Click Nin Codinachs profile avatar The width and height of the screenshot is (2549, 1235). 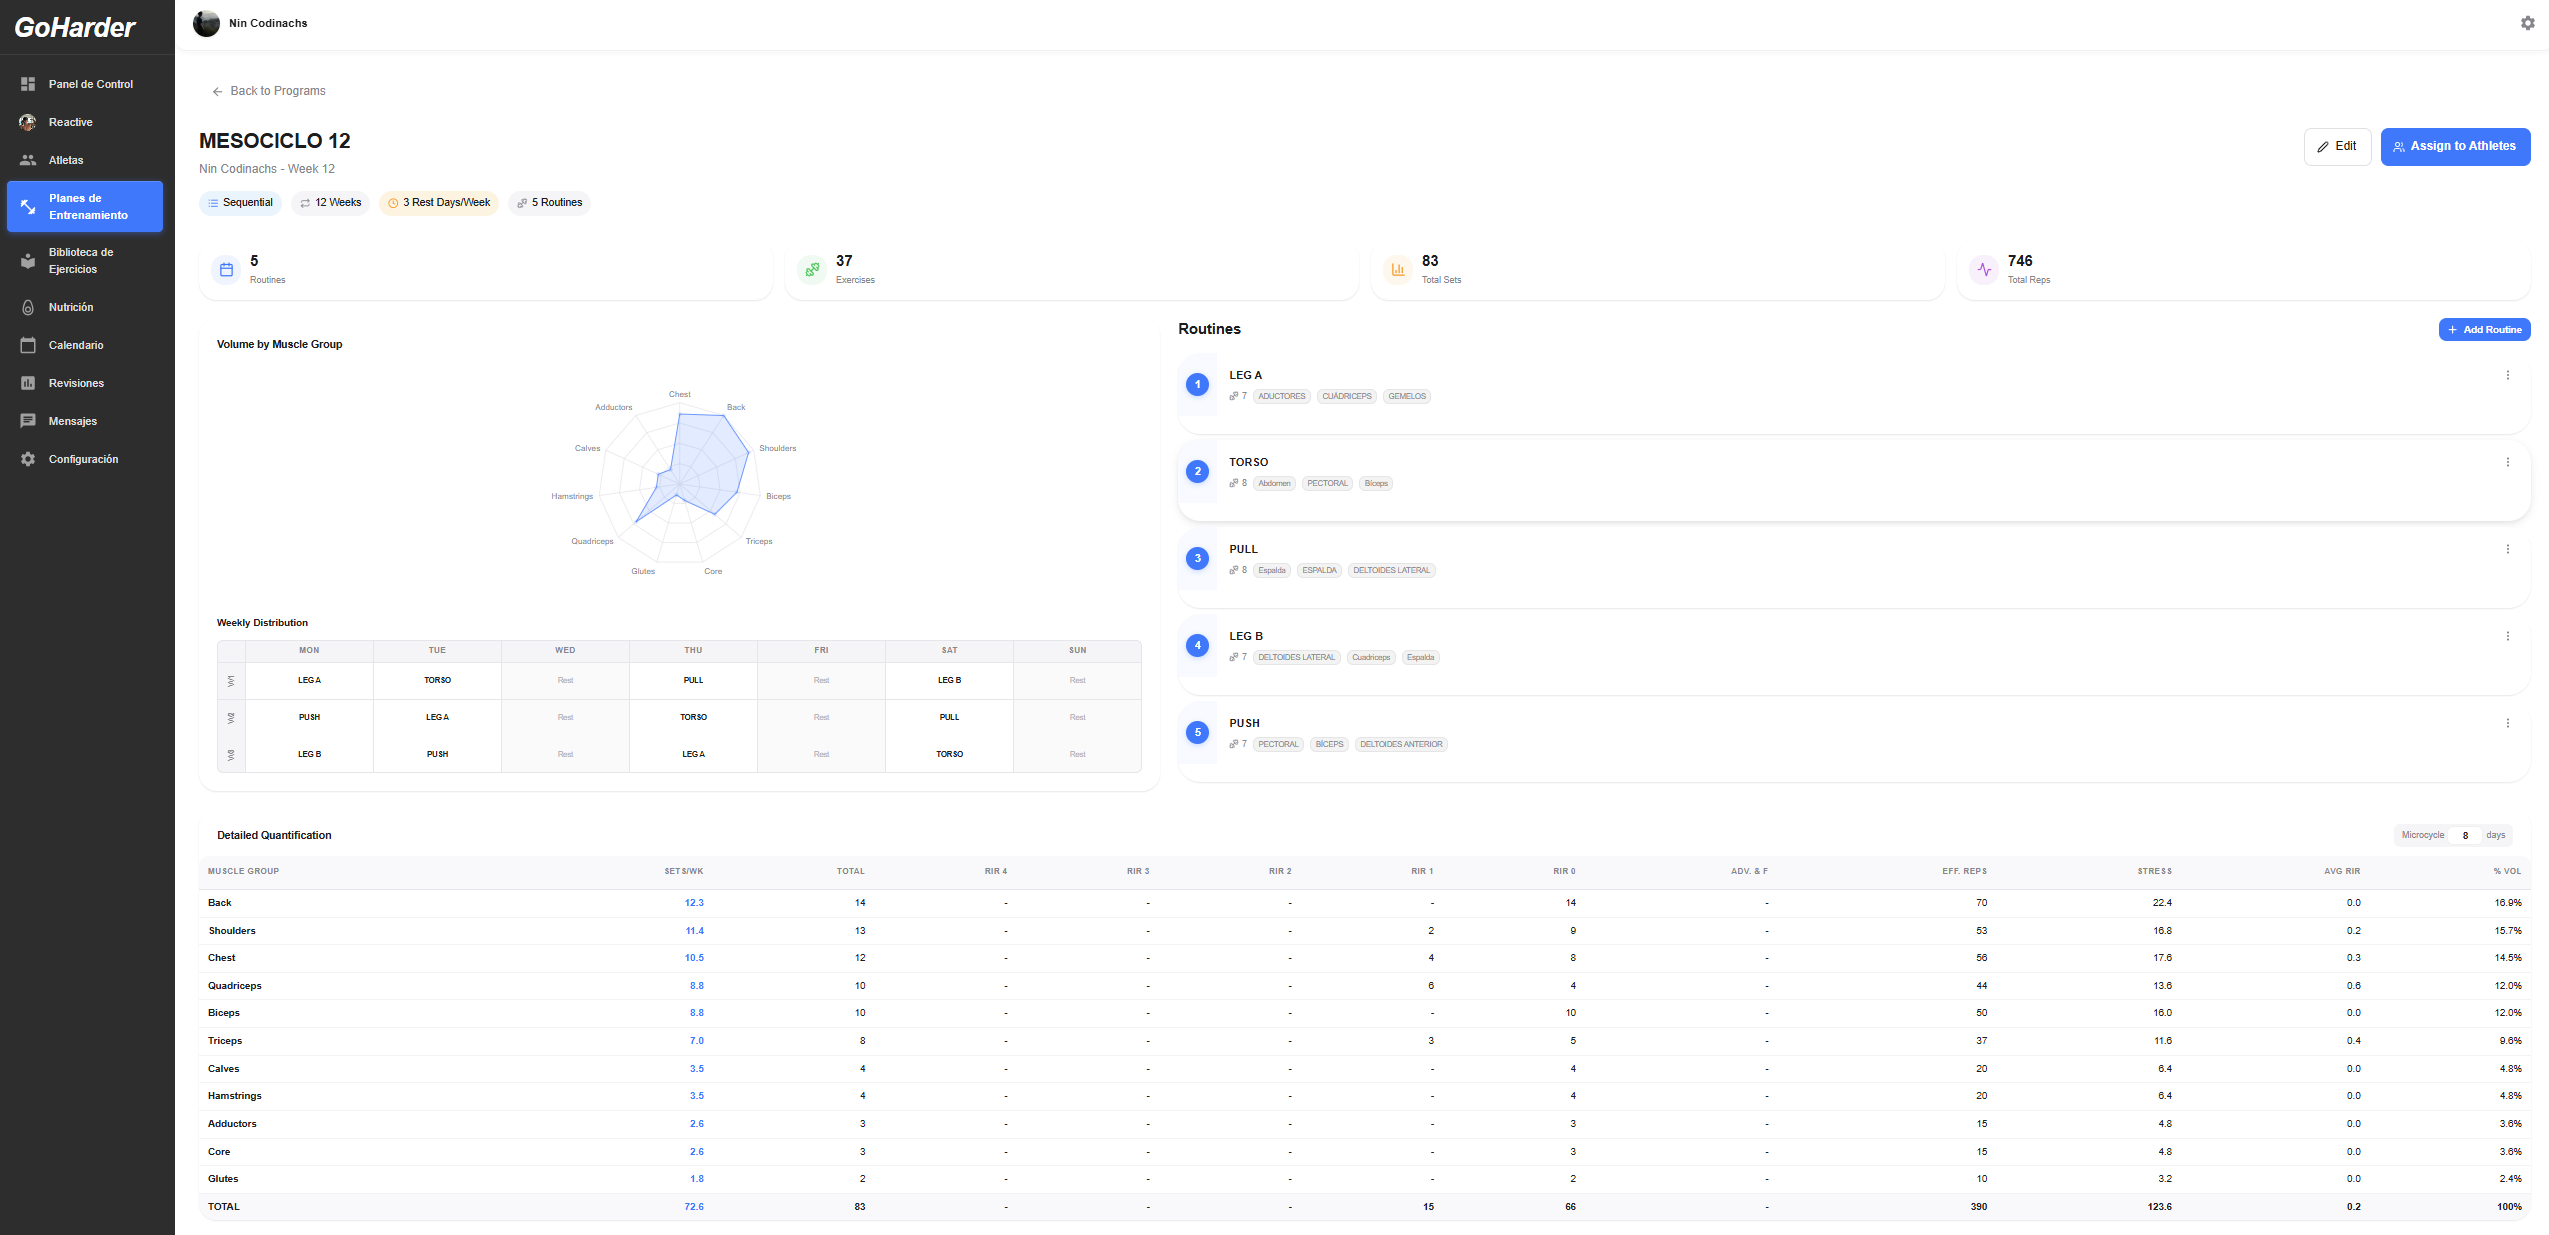point(206,23)
